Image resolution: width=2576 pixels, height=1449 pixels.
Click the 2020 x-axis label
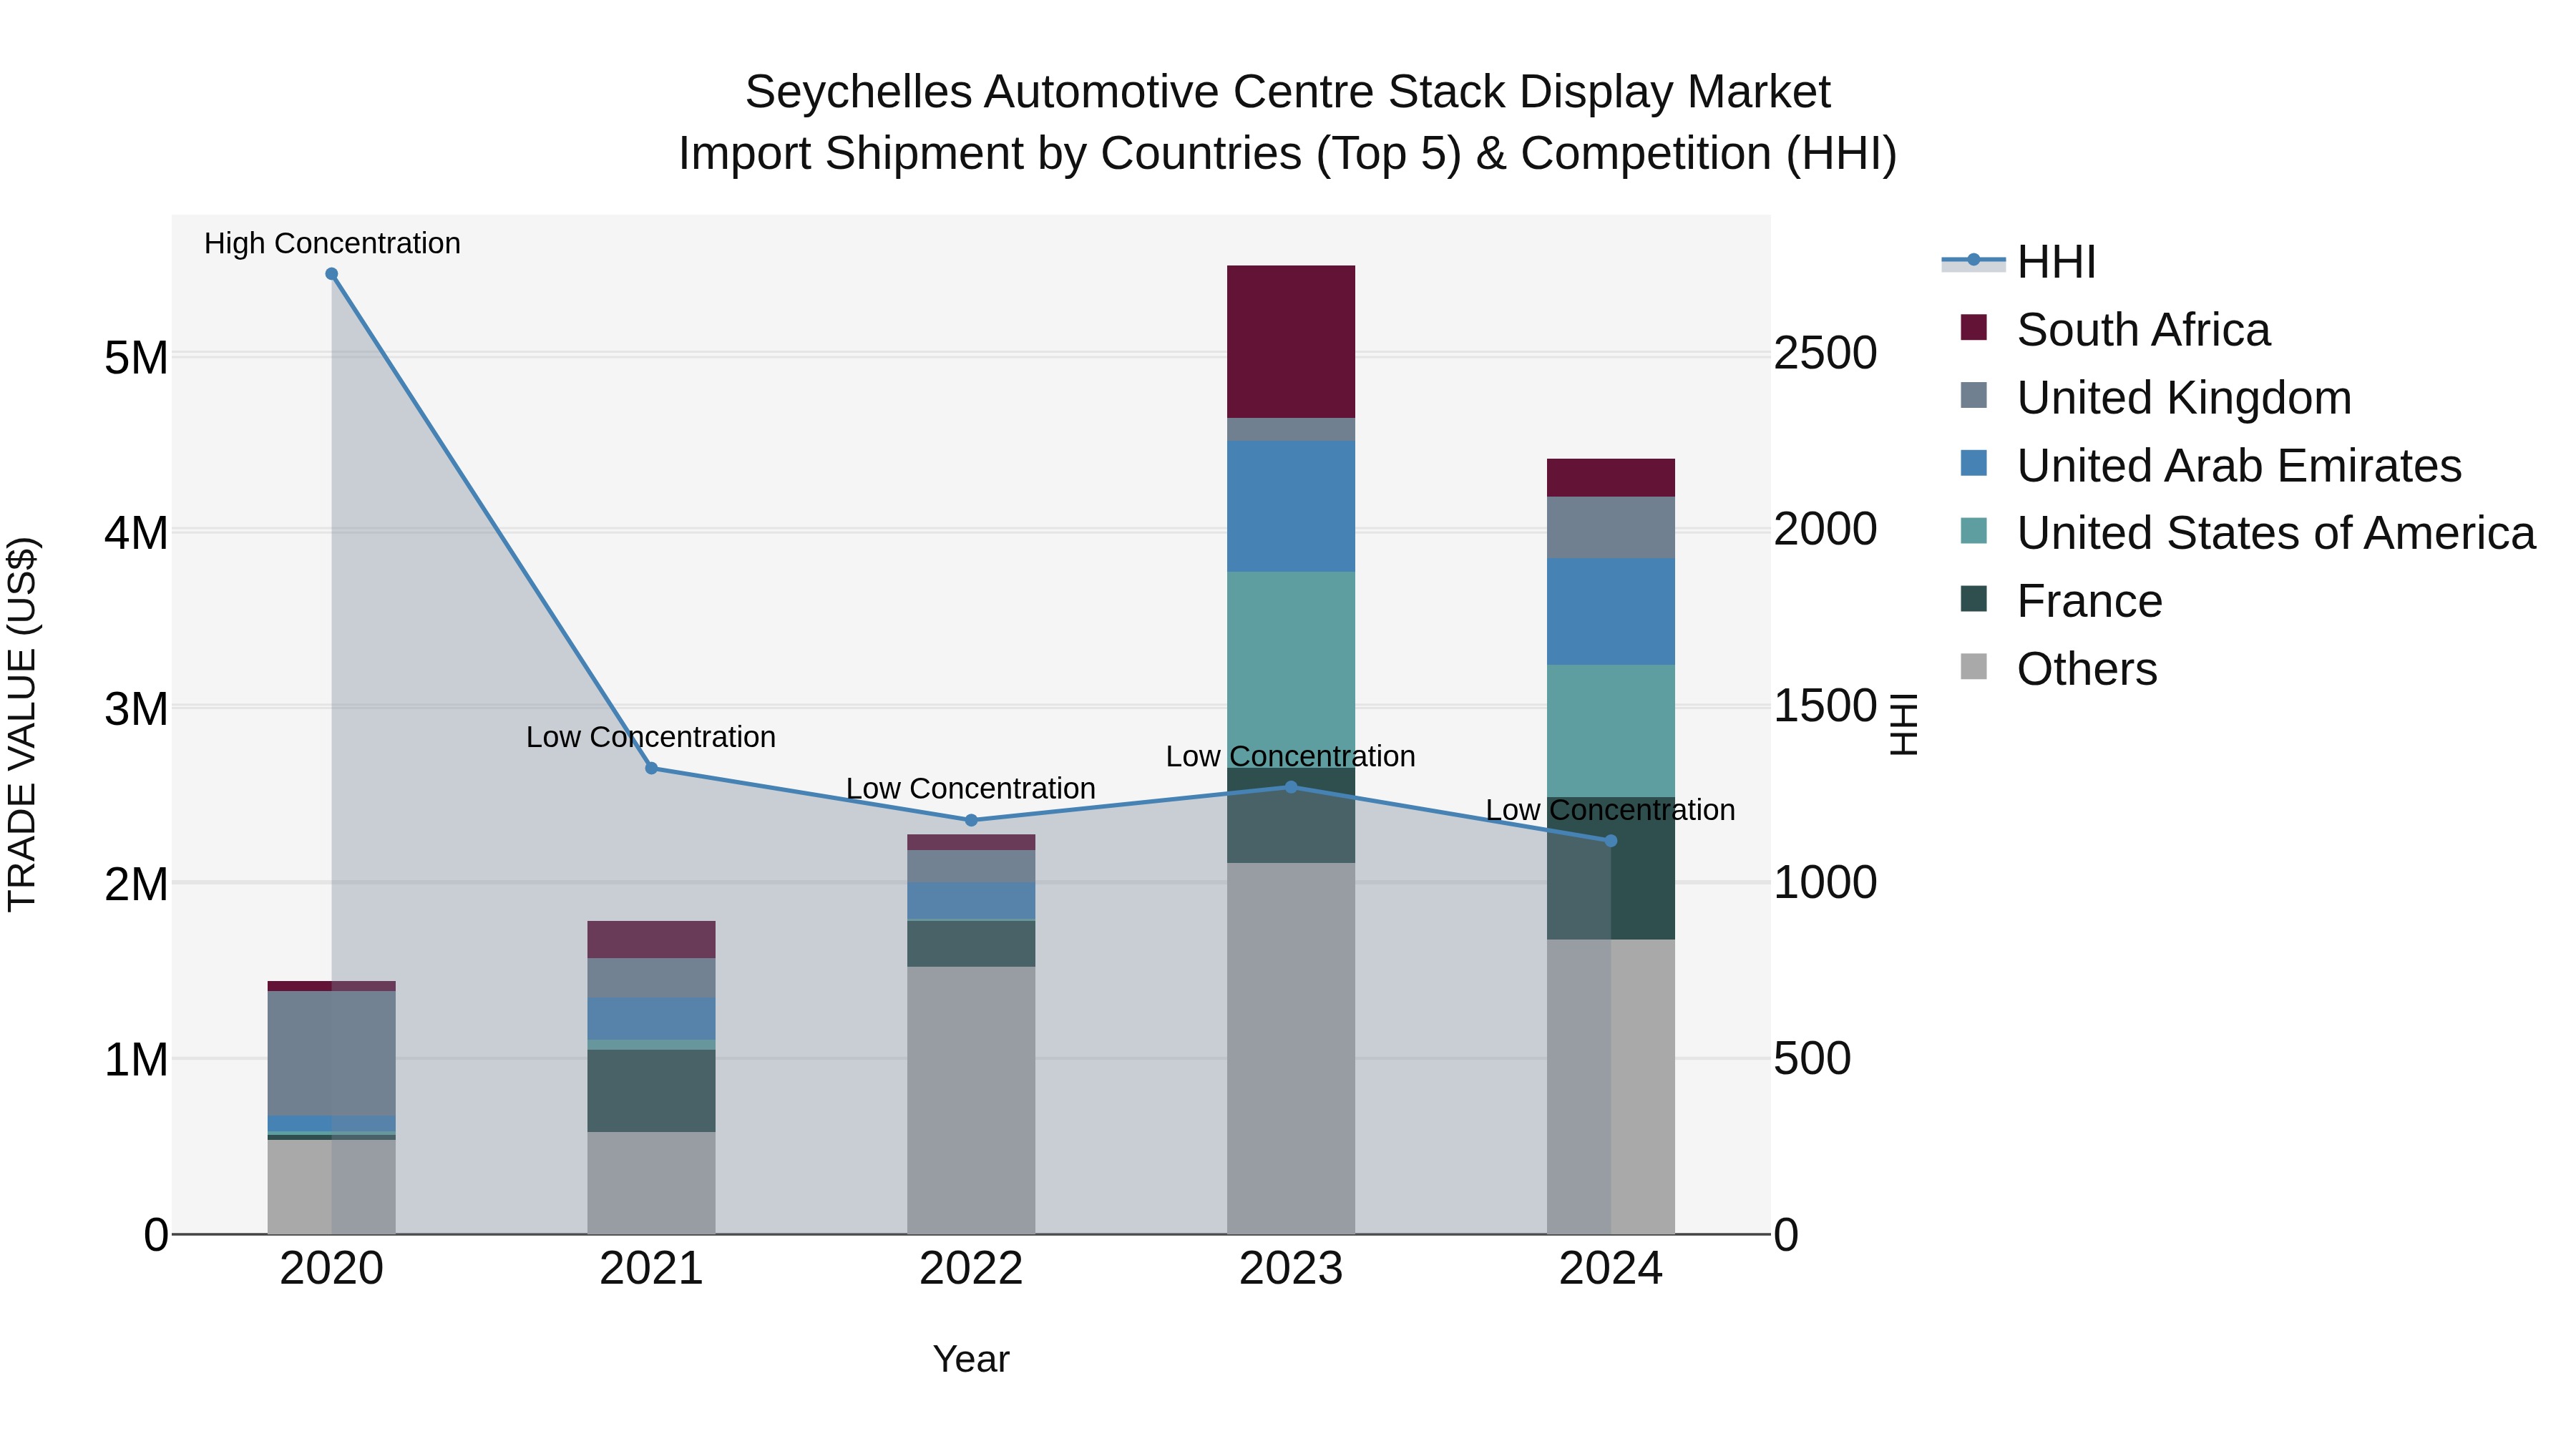[x=332, y=1269]
